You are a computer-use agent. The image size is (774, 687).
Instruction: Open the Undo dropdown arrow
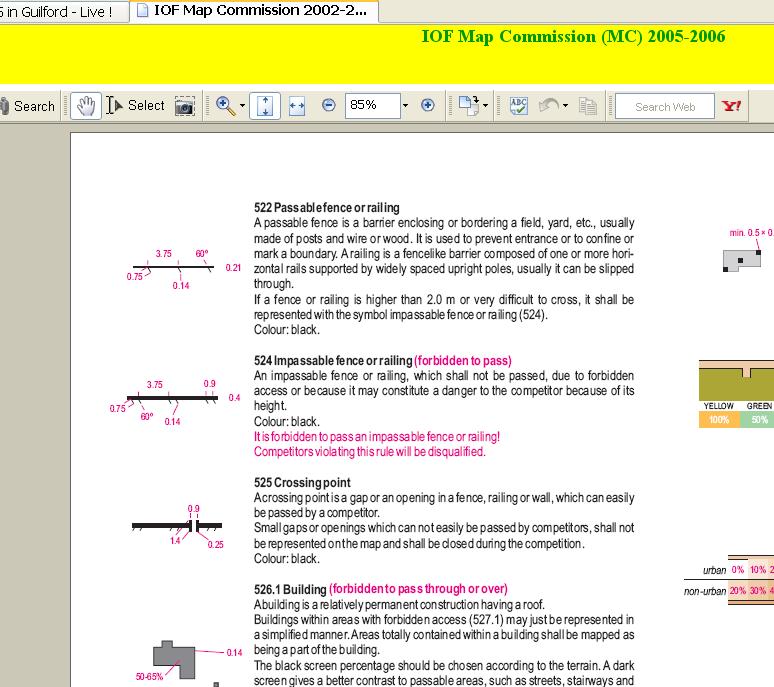(x=565, y=106)
